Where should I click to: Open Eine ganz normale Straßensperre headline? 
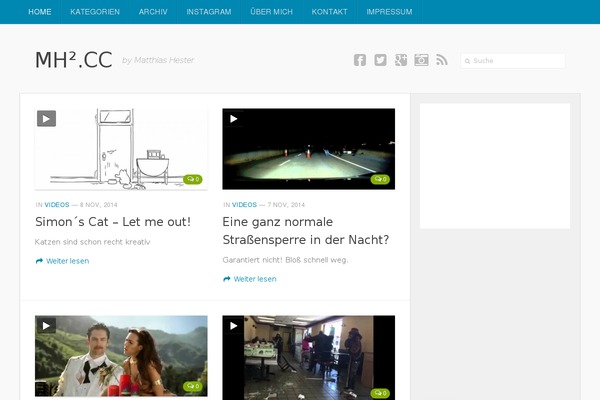(306, 231)
